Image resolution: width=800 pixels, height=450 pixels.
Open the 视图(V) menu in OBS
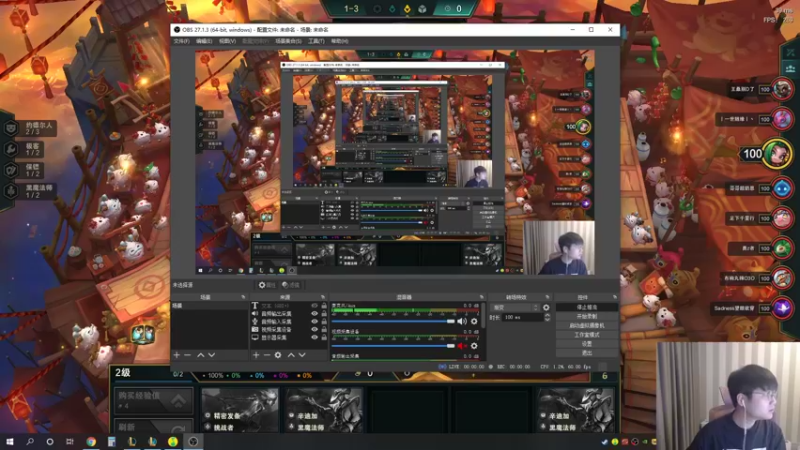tap(227, 41)
